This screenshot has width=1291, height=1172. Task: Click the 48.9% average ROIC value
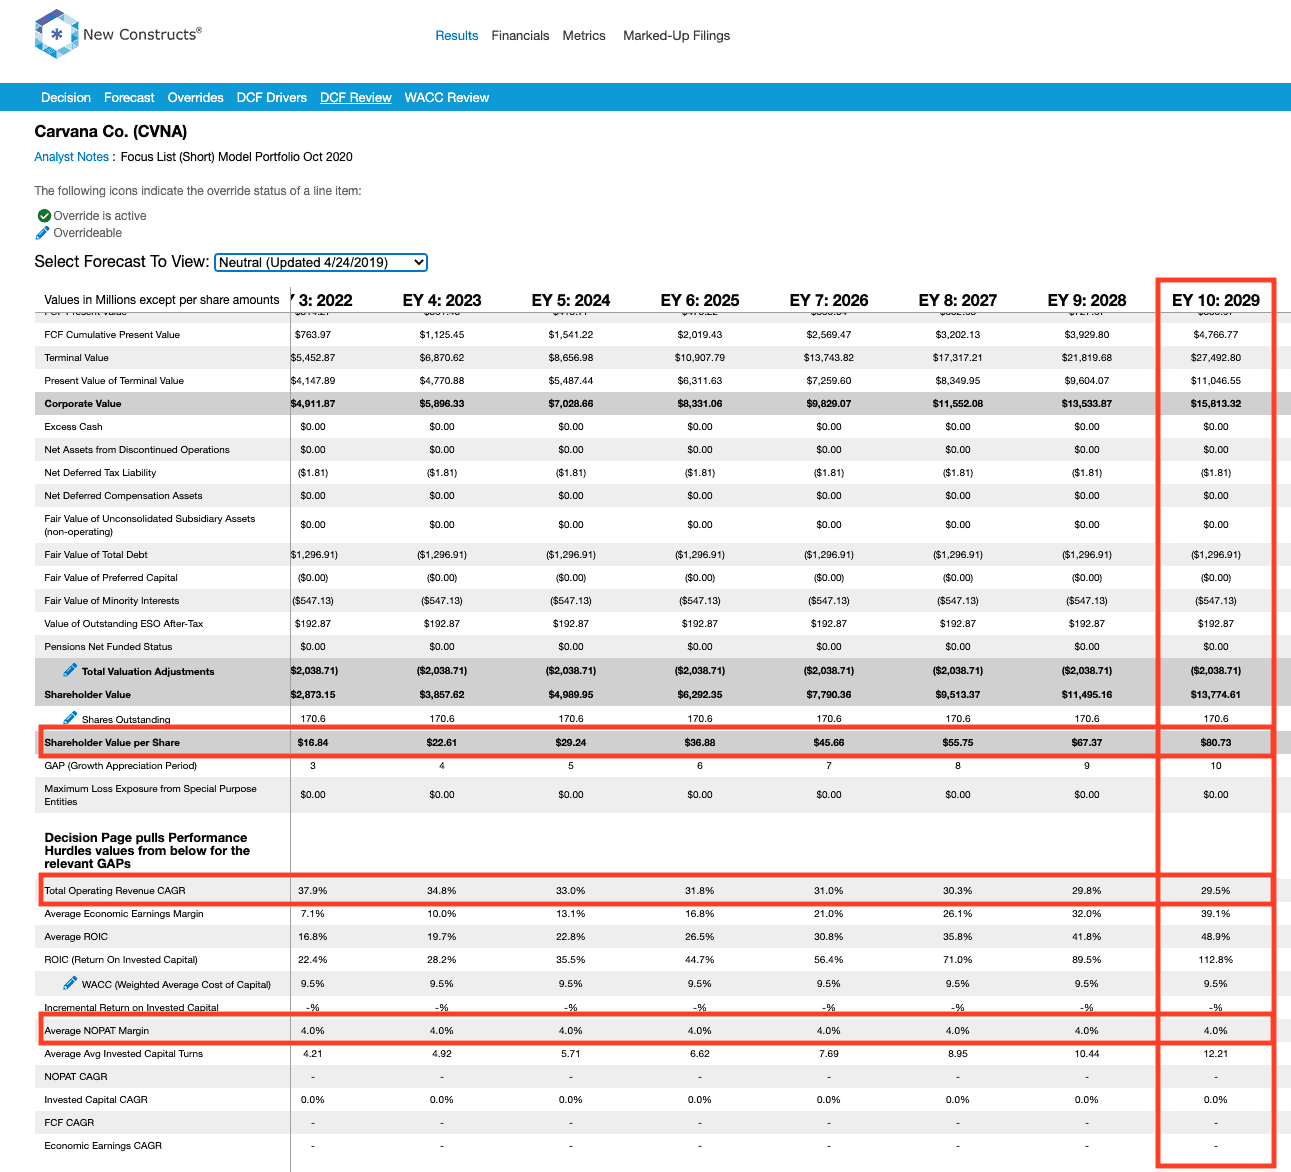click(x=1216, y=937)
